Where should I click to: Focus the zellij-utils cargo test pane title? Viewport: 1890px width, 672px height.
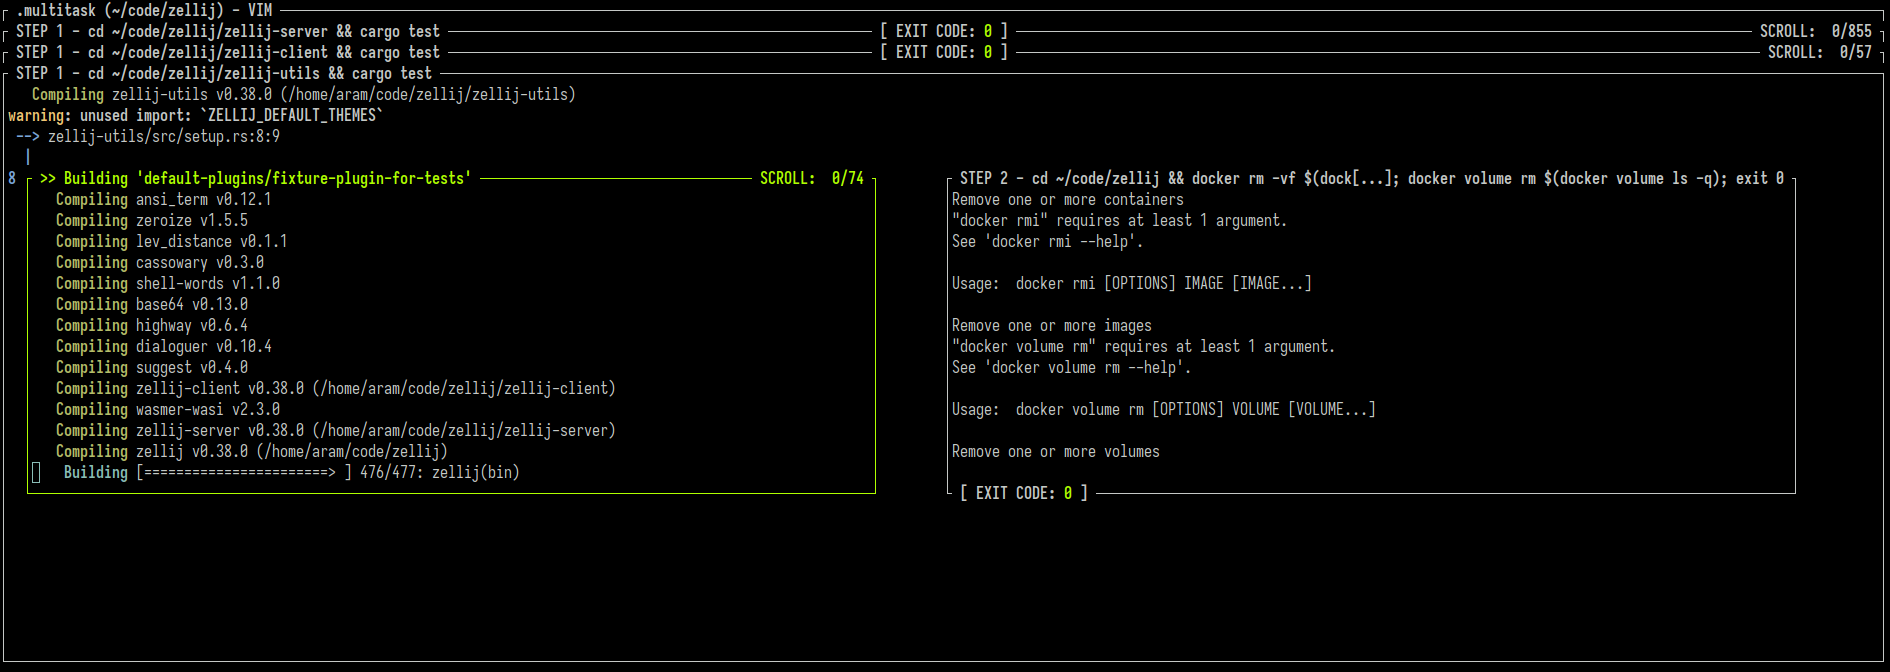point(224,73)
